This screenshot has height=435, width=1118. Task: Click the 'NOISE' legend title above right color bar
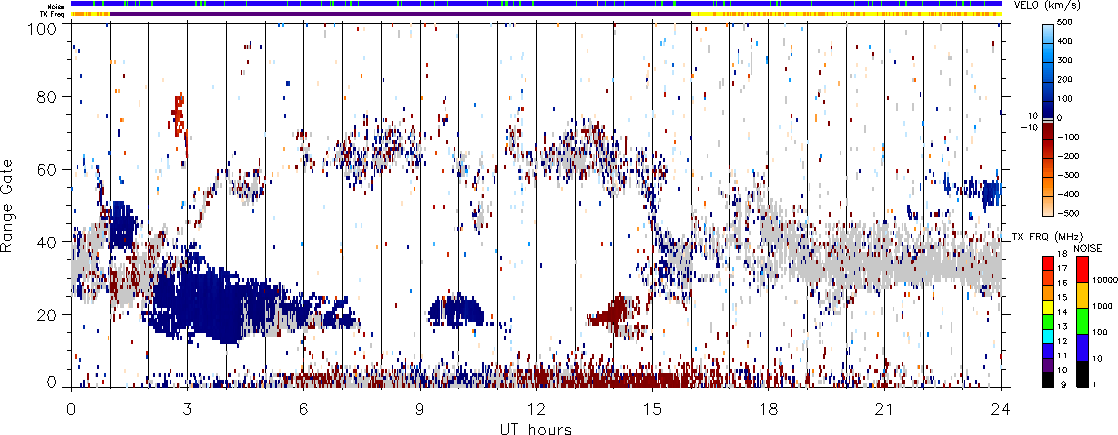pyautogui.click(x=1088, y=247)
